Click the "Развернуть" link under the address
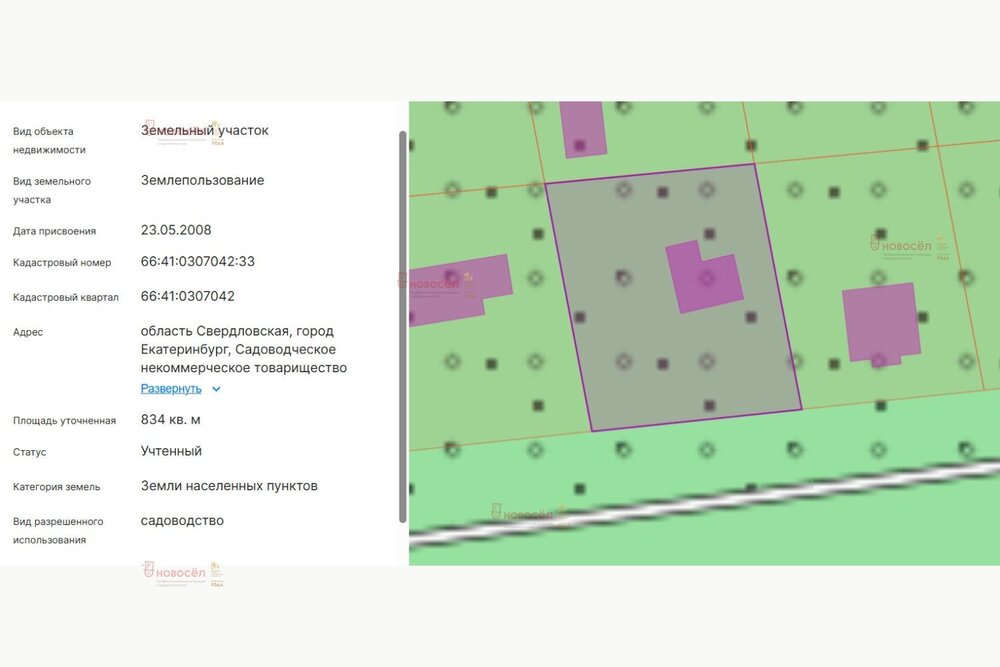Image resolution: width=1000 pixels, height=667 pixels. point(171,389)
